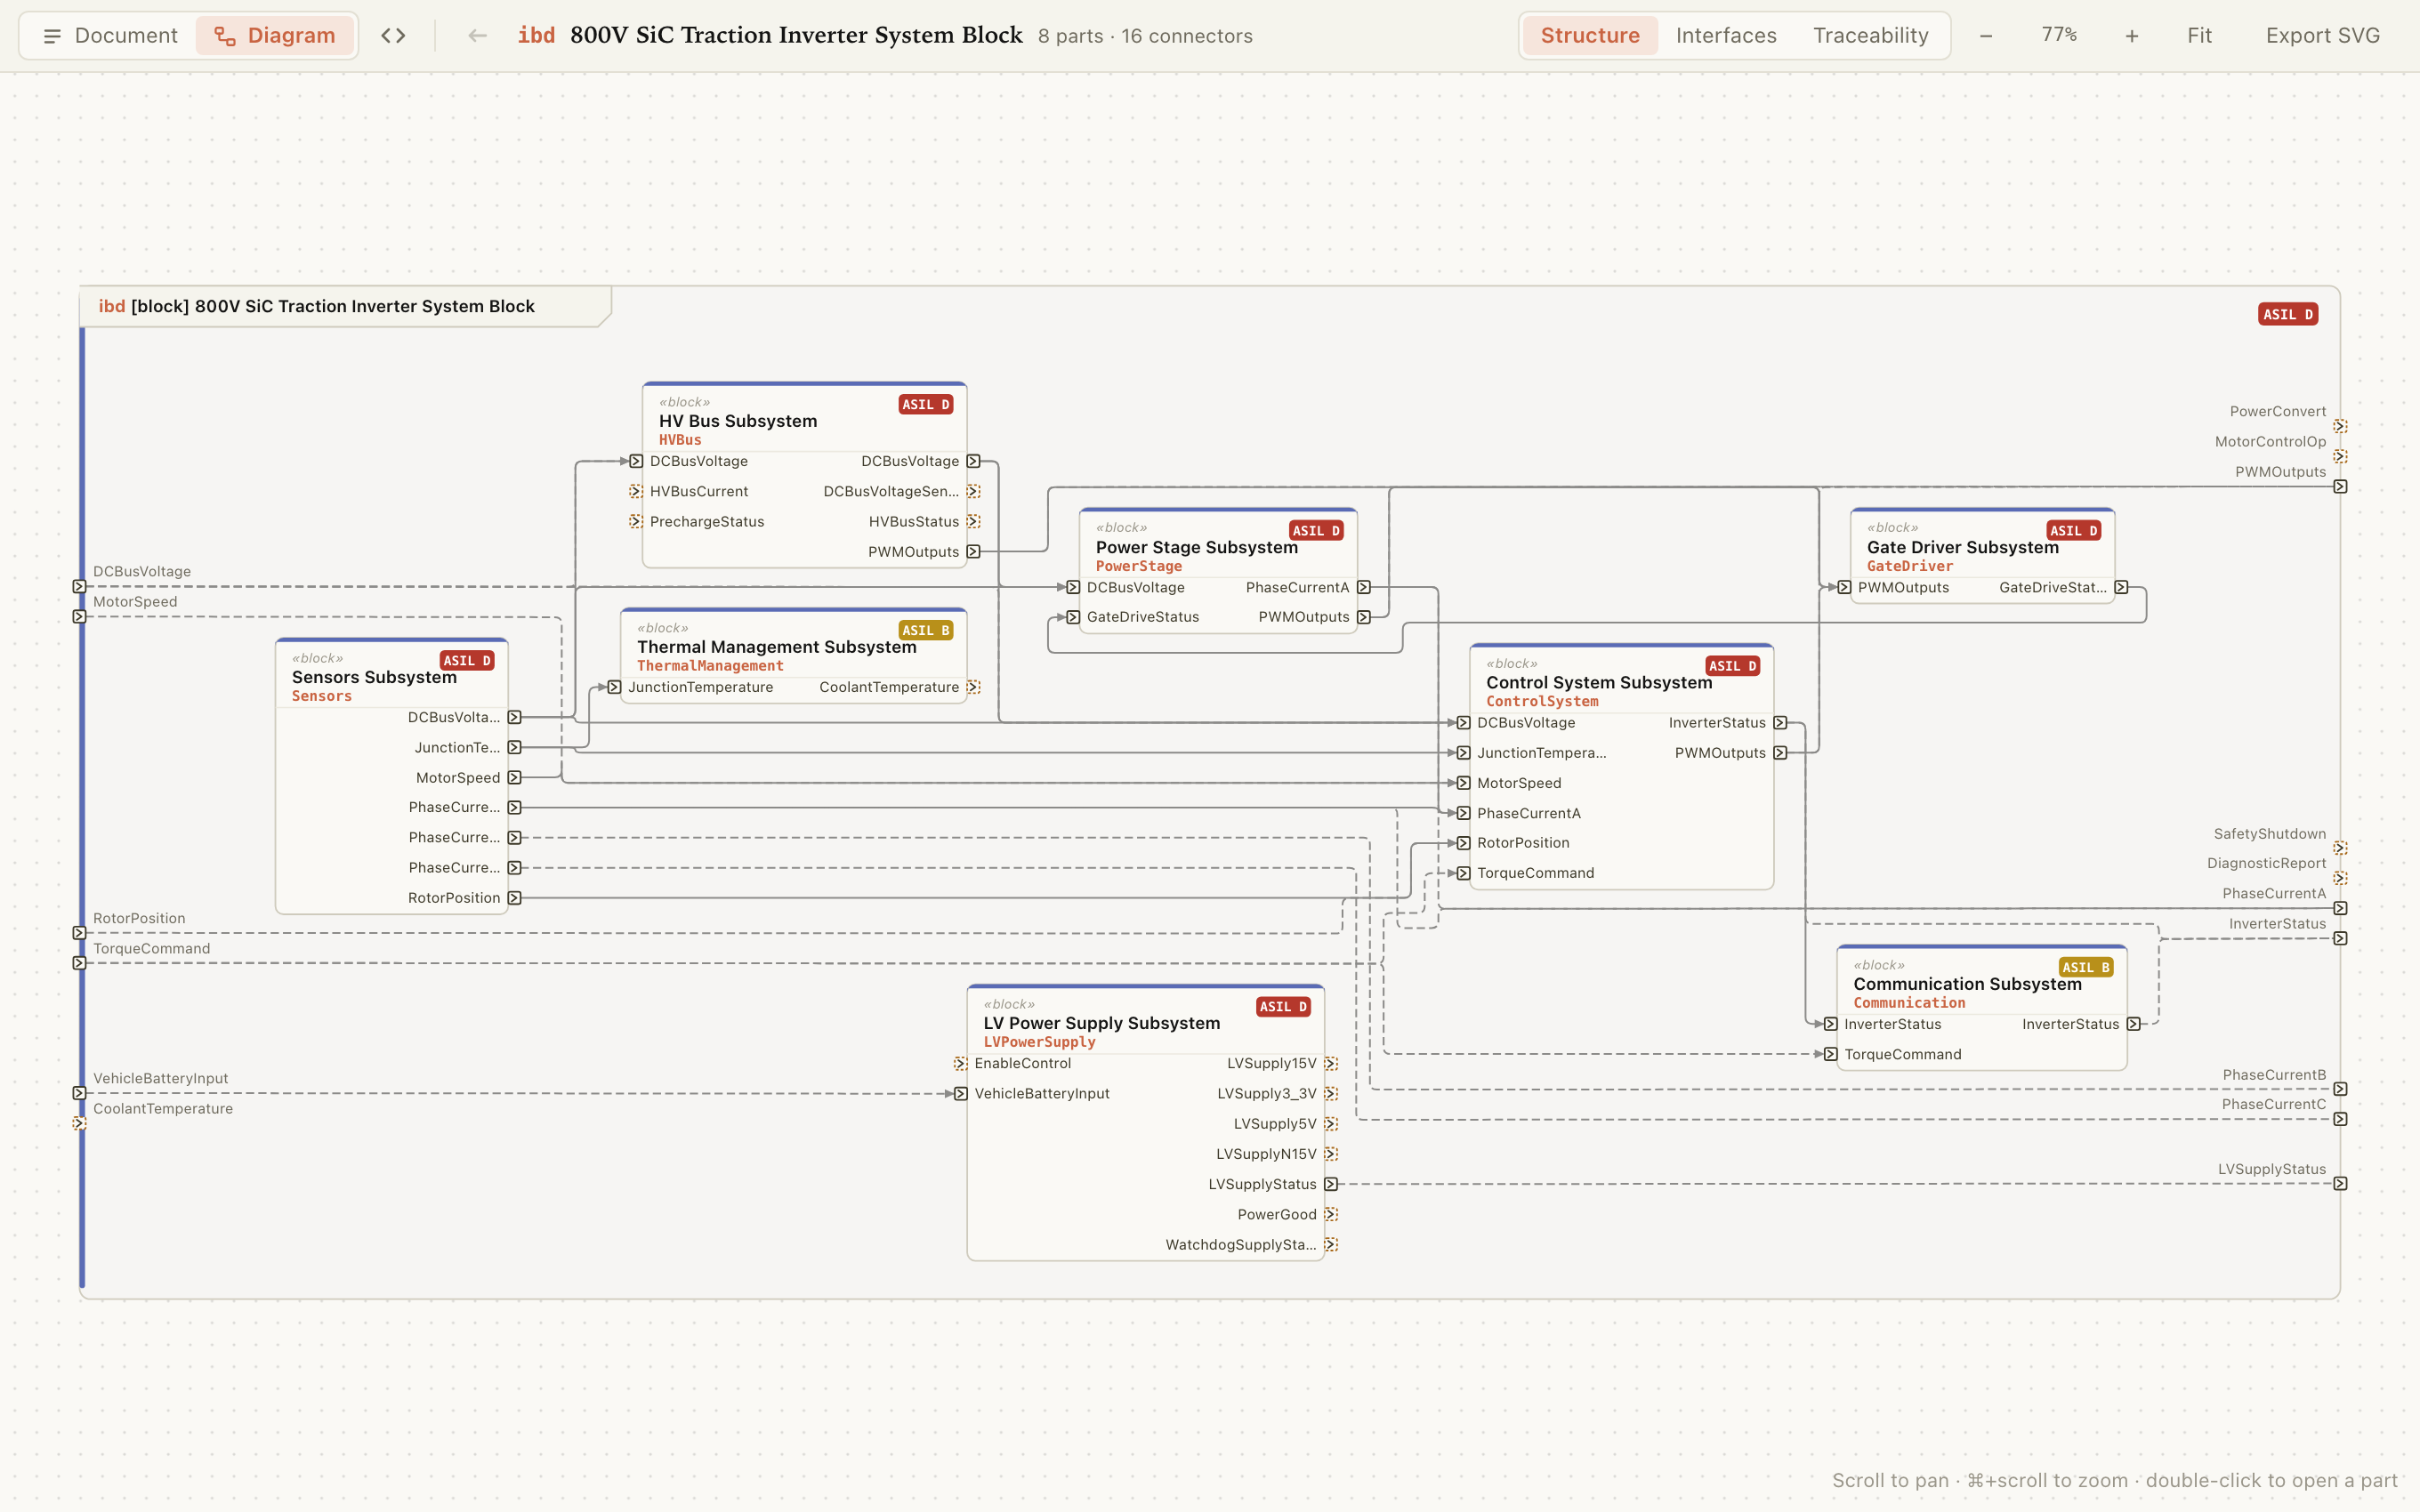Click LV Power Supply Subsystem title
Viewport: 2420px width, 1512px height.
(1101, 1023)
